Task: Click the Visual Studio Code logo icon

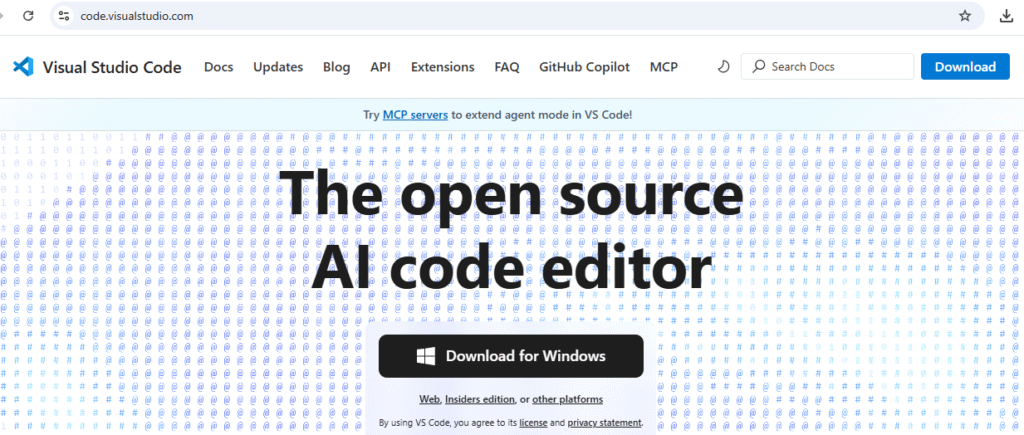Action: (23, 67)
